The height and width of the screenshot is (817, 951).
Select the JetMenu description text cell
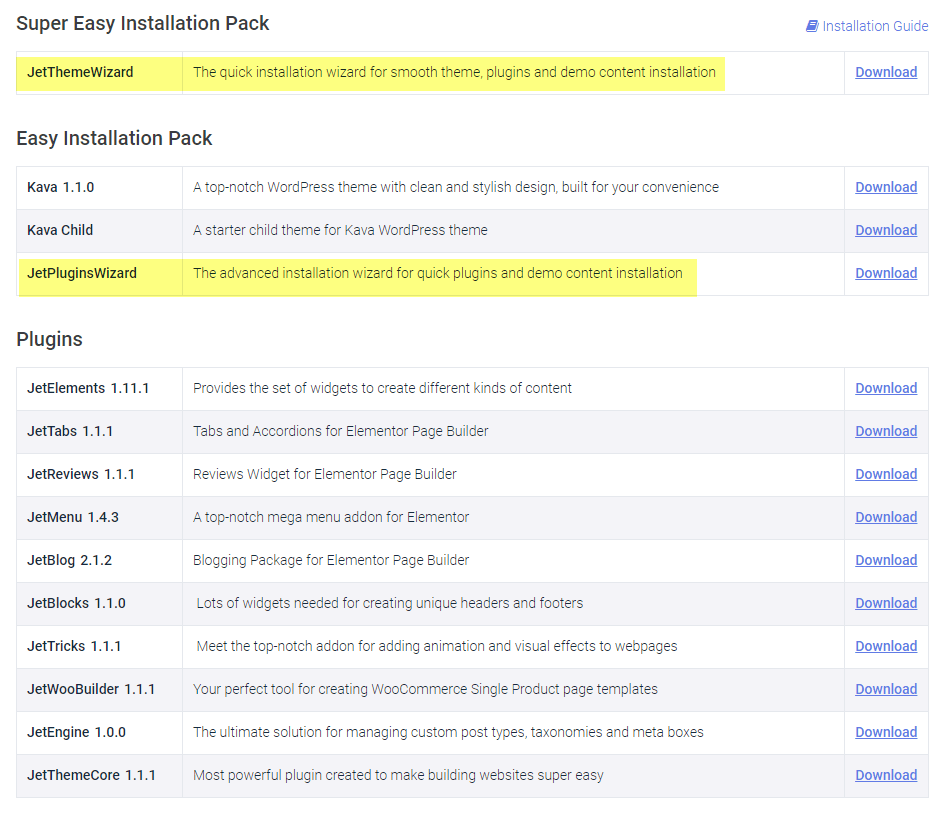point(331,517)
